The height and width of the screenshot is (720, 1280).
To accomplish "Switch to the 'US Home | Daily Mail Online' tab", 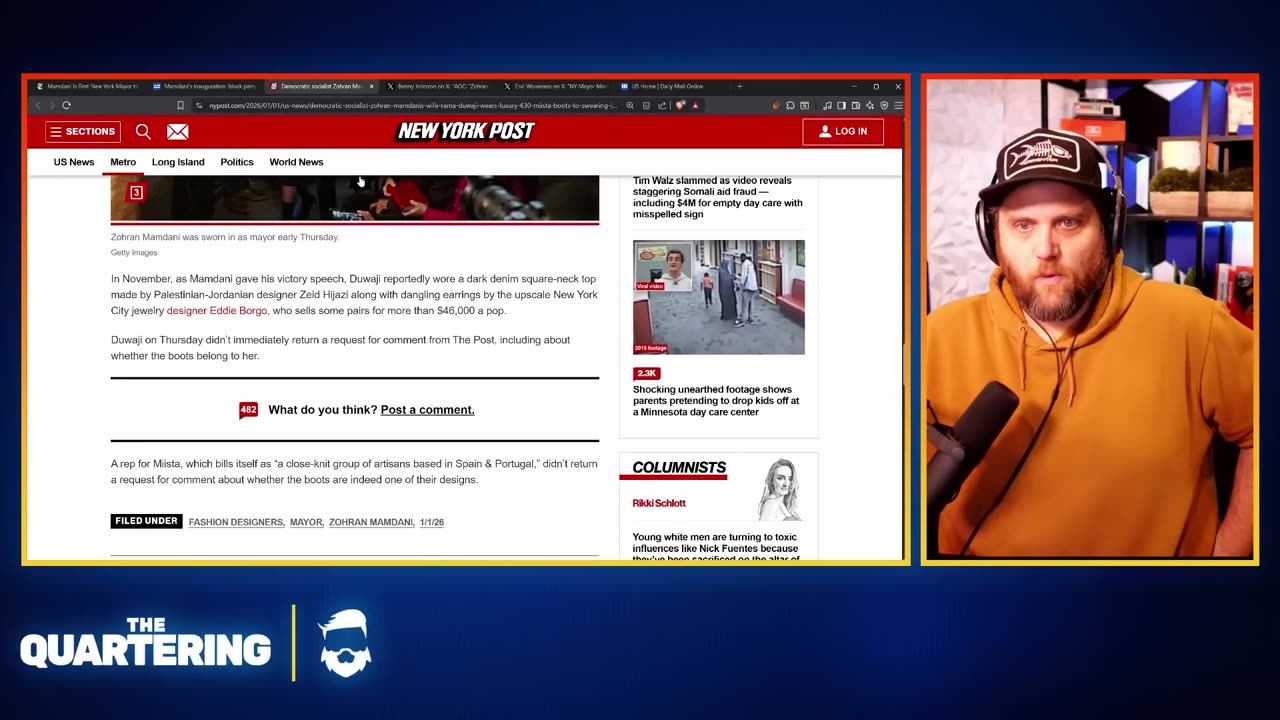I will coord(671,86).
